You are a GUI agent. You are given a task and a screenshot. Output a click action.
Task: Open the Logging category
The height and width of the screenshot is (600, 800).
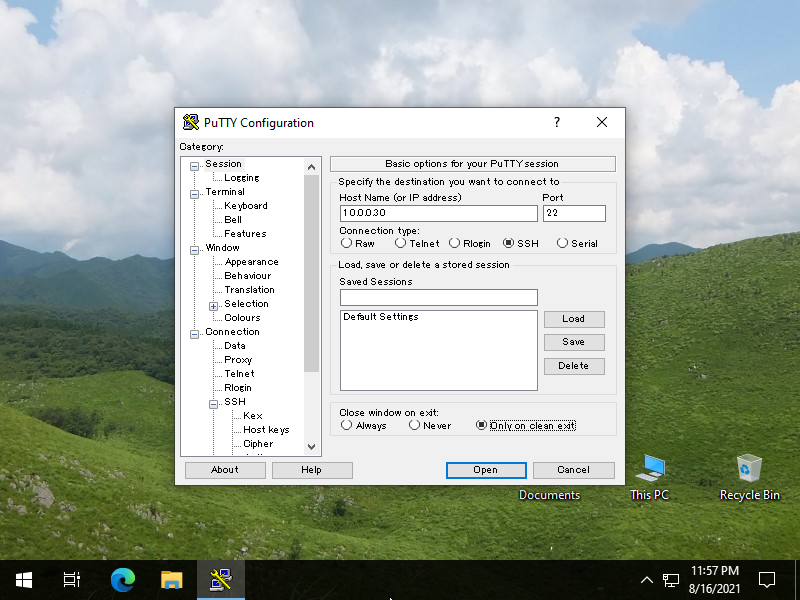click(x=242, y=178)
